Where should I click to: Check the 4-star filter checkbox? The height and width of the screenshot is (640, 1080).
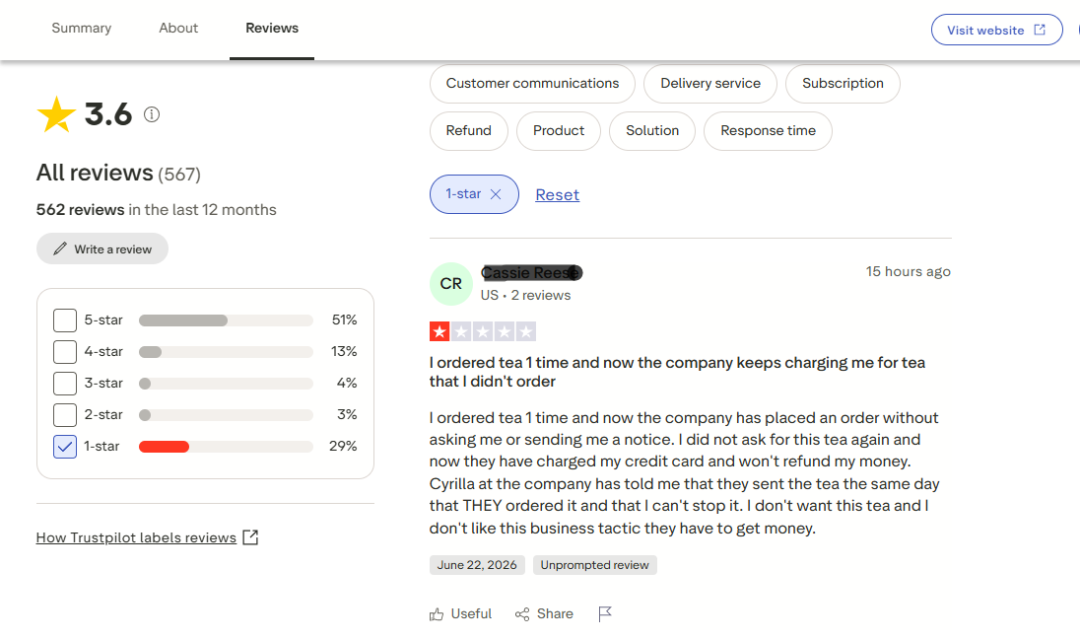[x=65, y=352]
